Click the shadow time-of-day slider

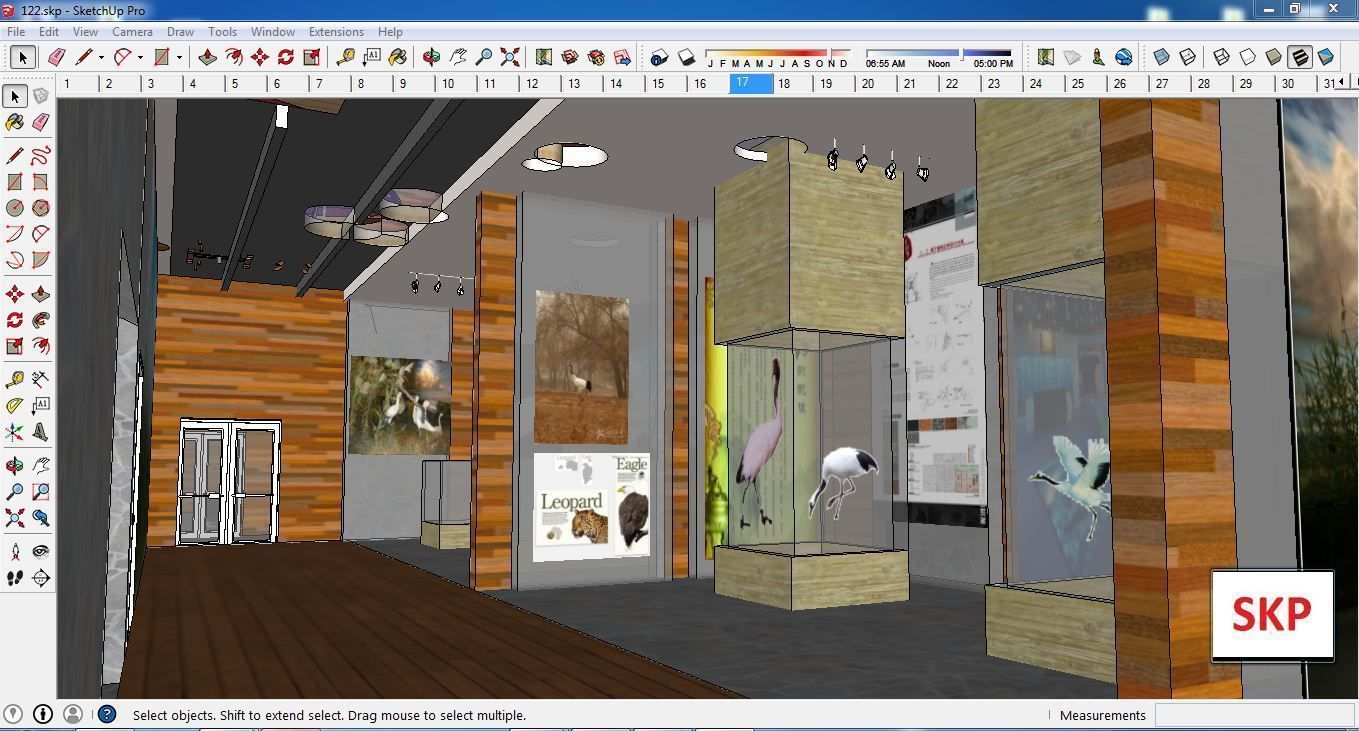tap(939, 52)
